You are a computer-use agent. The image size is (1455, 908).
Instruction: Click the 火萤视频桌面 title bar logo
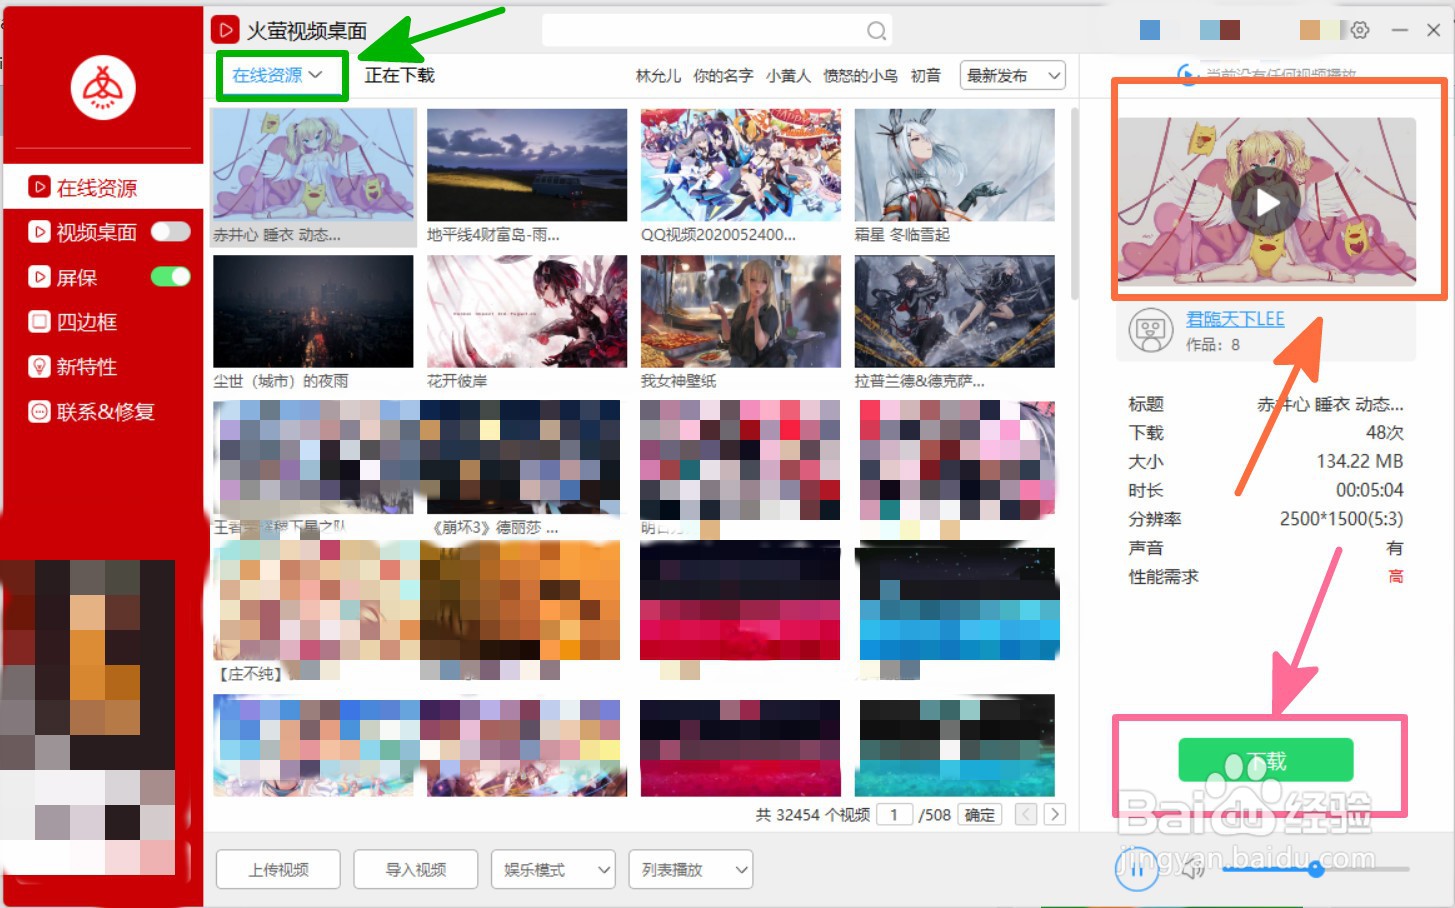(225, 29)
